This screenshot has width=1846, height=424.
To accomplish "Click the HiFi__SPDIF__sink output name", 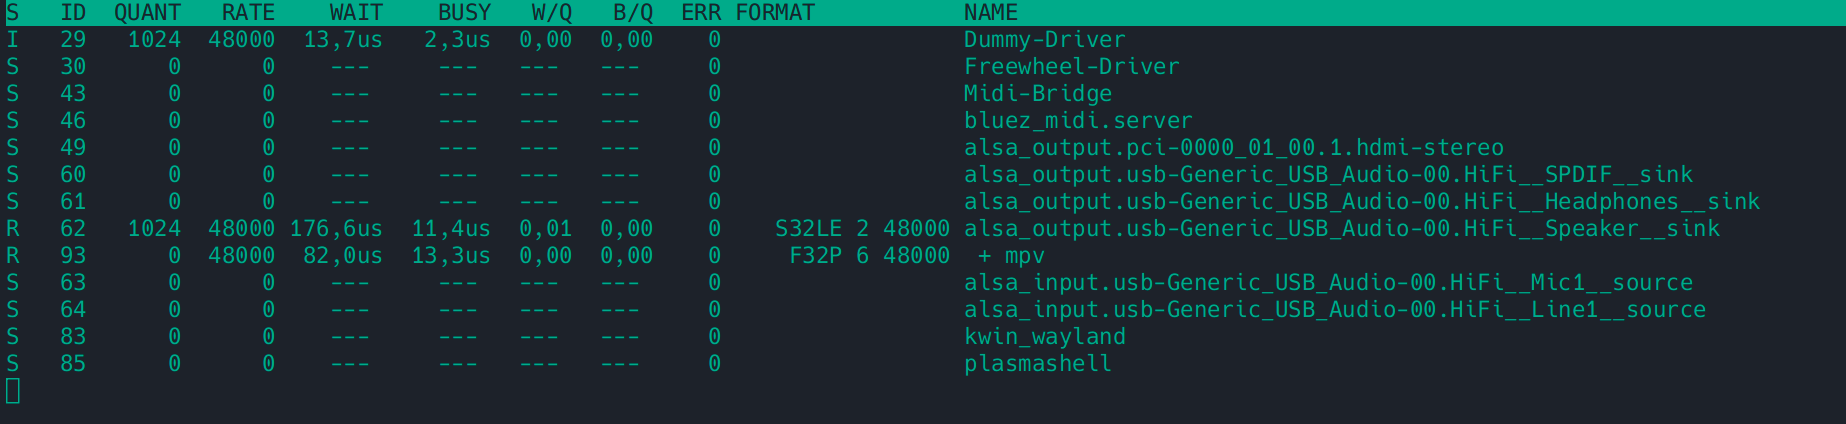I will [x=1328, y=175].
